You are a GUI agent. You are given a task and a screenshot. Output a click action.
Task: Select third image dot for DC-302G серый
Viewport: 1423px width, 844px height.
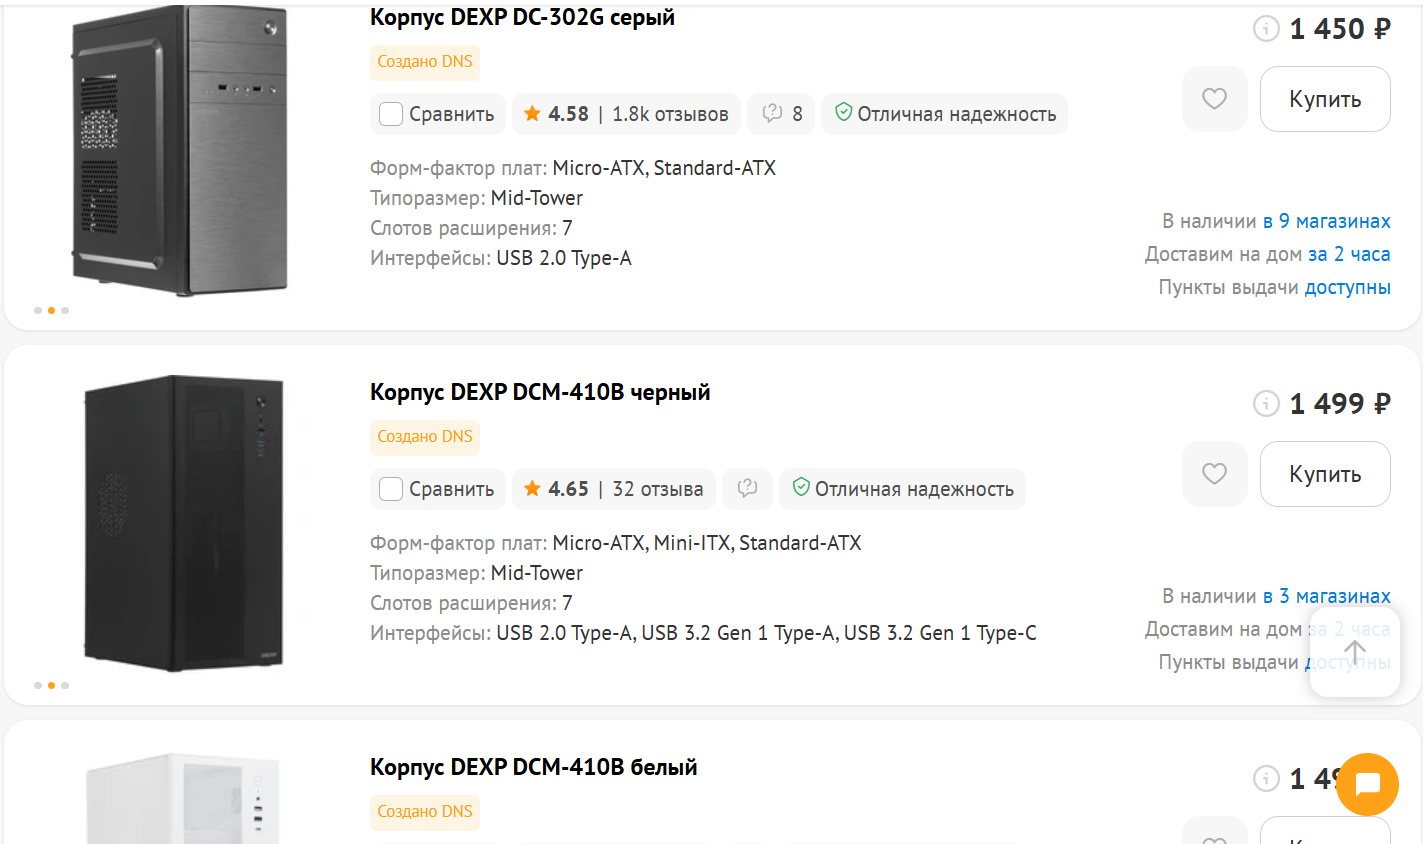pos(65,311)
